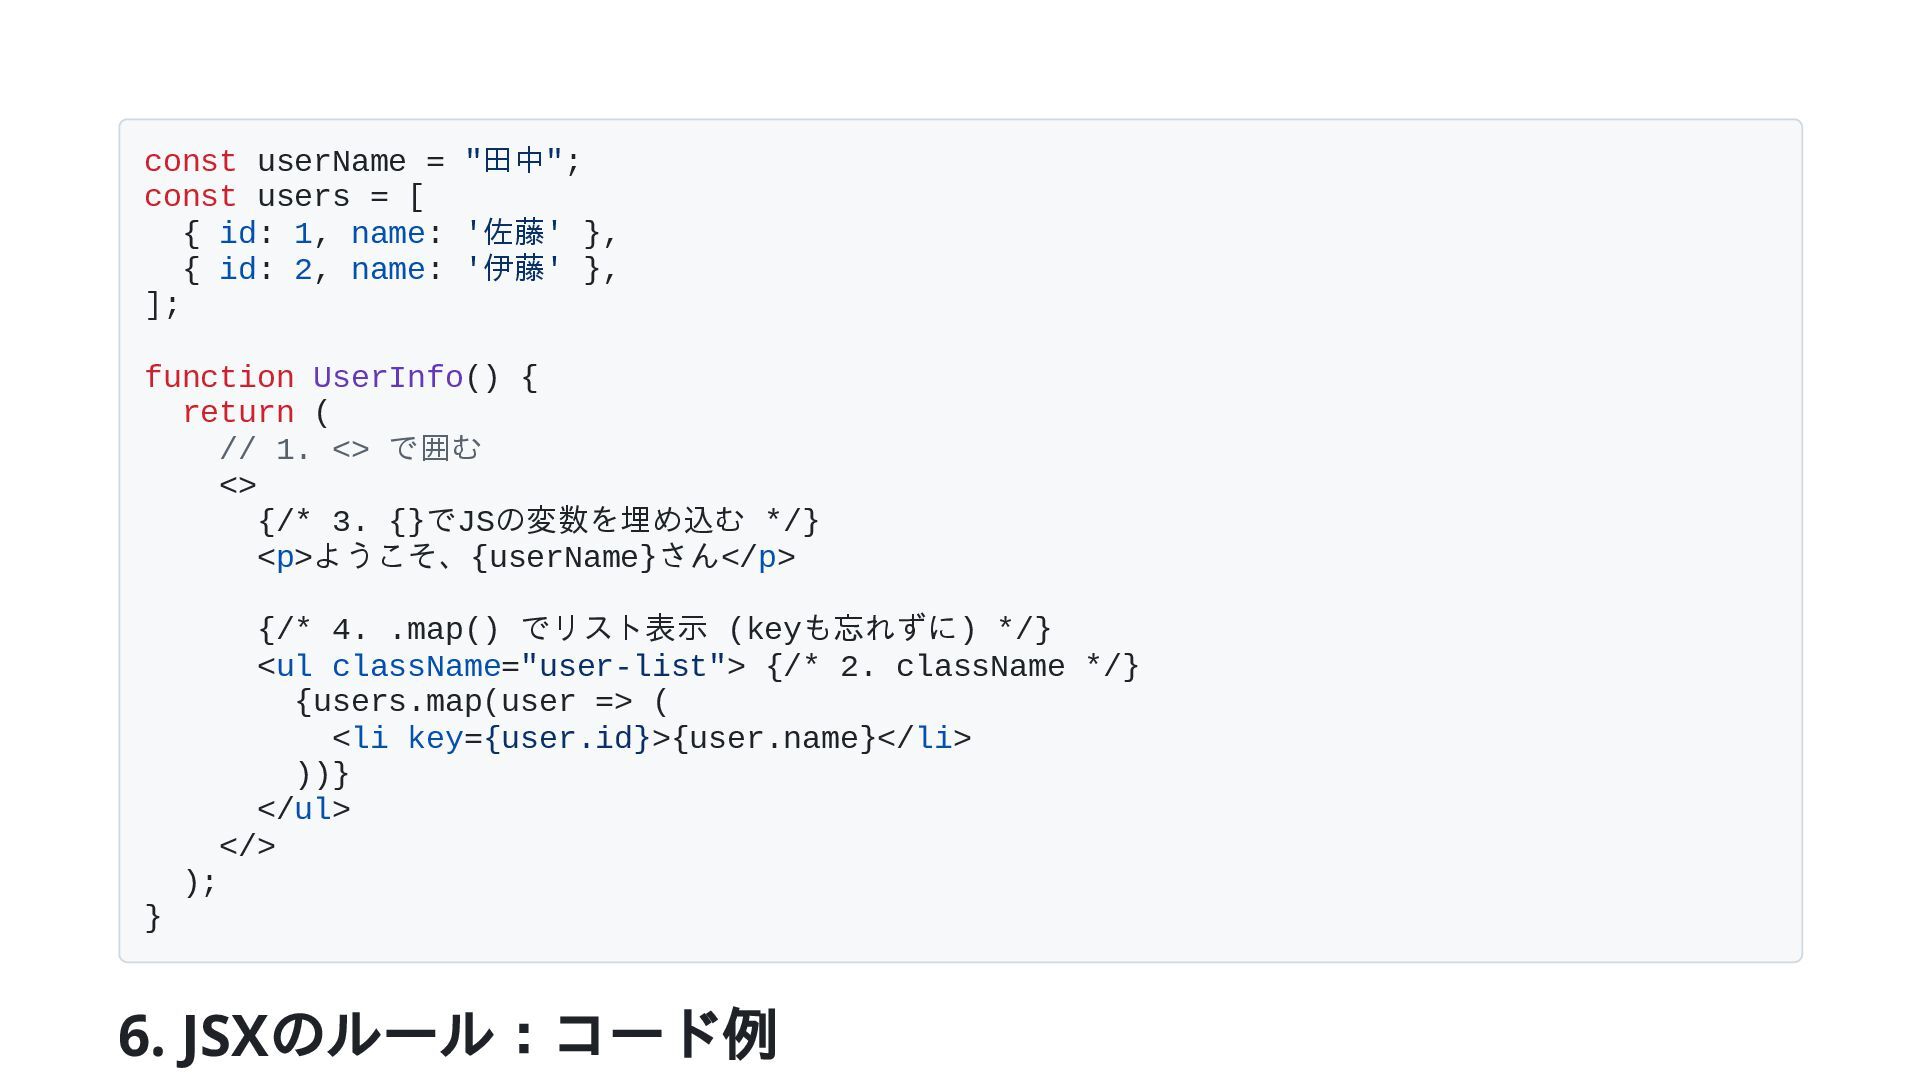This screenshot has height=1080, width=1920.
Task: Click the comment about embedding JS variables with {}
Action: (538, 522)
